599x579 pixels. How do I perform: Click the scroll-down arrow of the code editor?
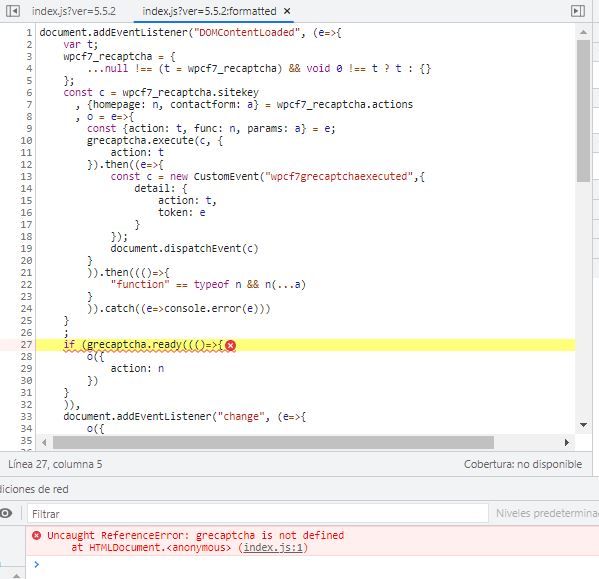[x=583, y=425]
